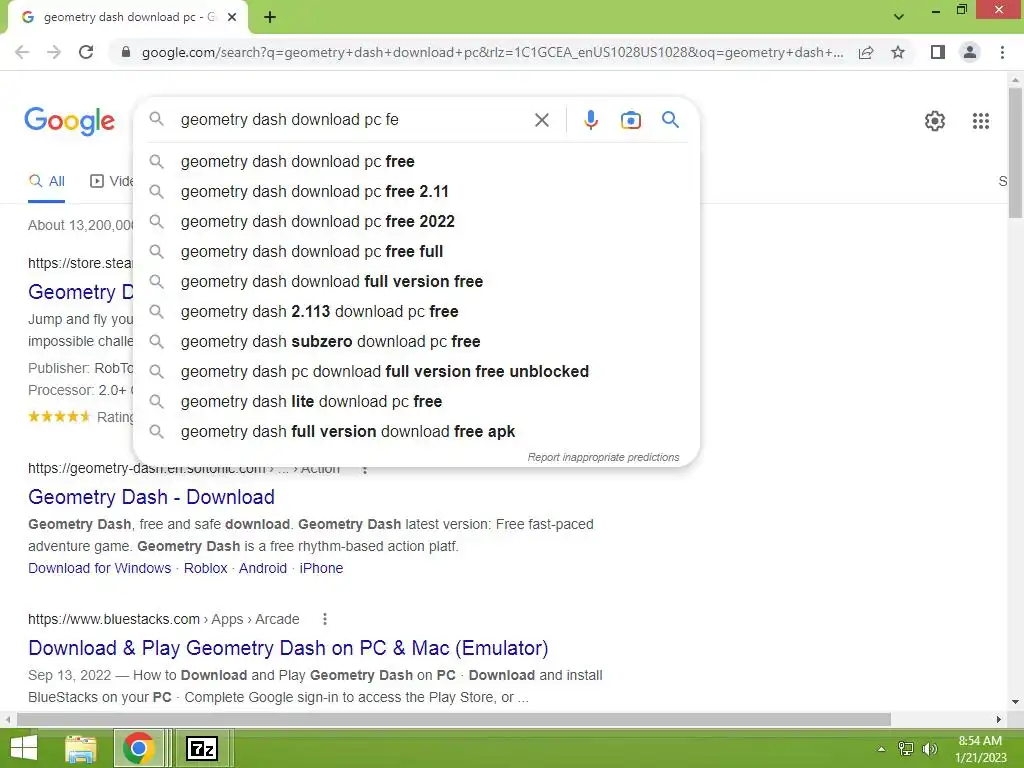Reload the current page
Viewport: 1024px width, 768px height.
(x=86, y=52)
